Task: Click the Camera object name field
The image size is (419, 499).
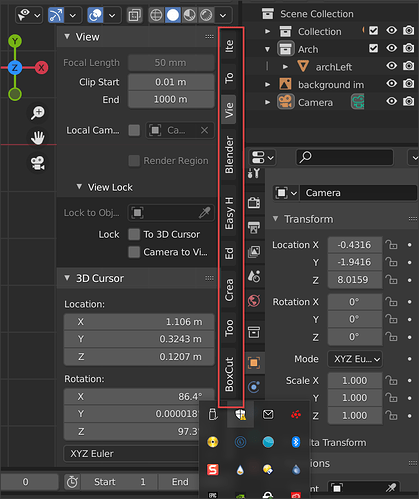Action: [358, 193]
